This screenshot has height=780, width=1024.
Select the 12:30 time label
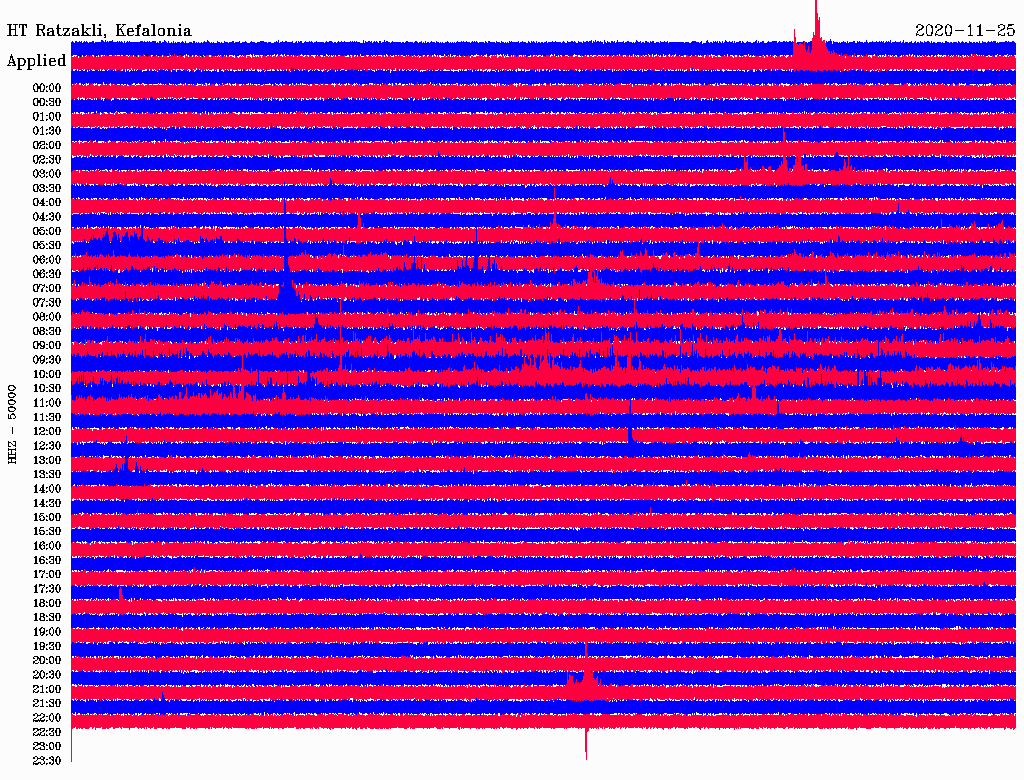click(x=47, y=446)
